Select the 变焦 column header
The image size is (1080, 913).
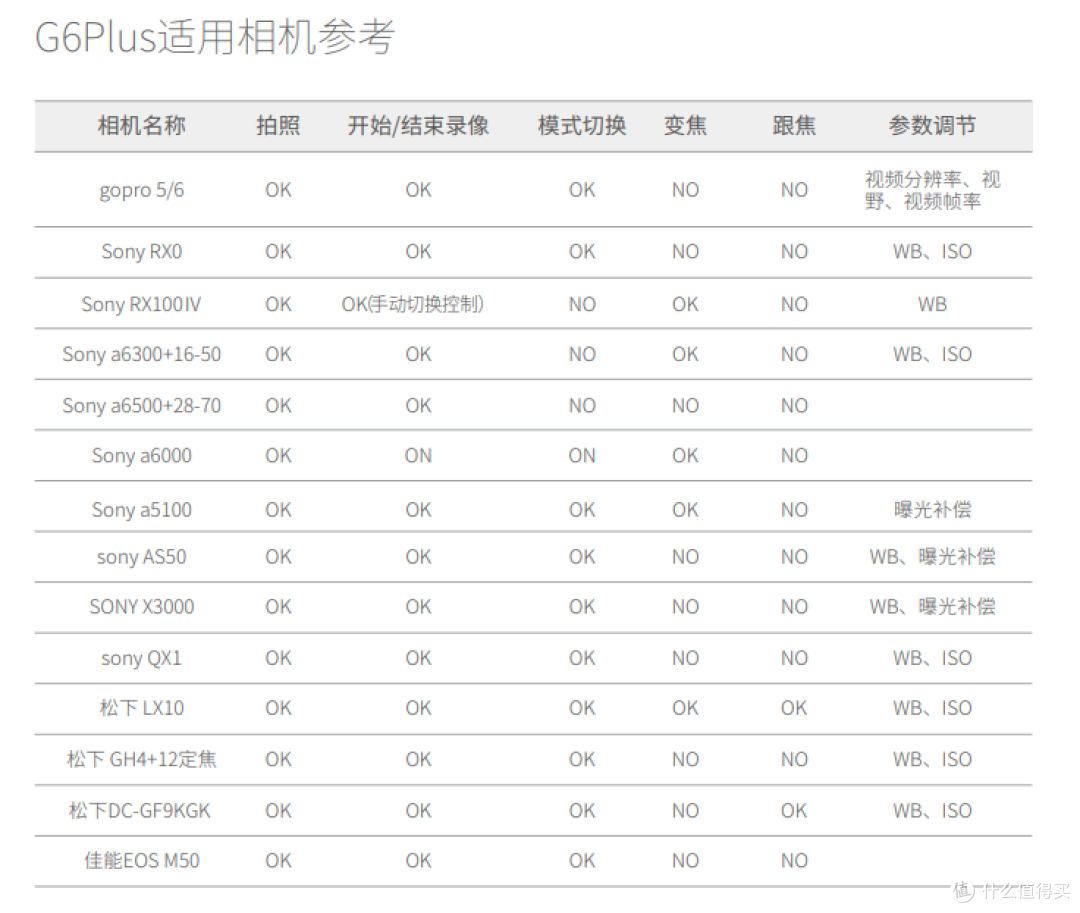coord(685,126)
